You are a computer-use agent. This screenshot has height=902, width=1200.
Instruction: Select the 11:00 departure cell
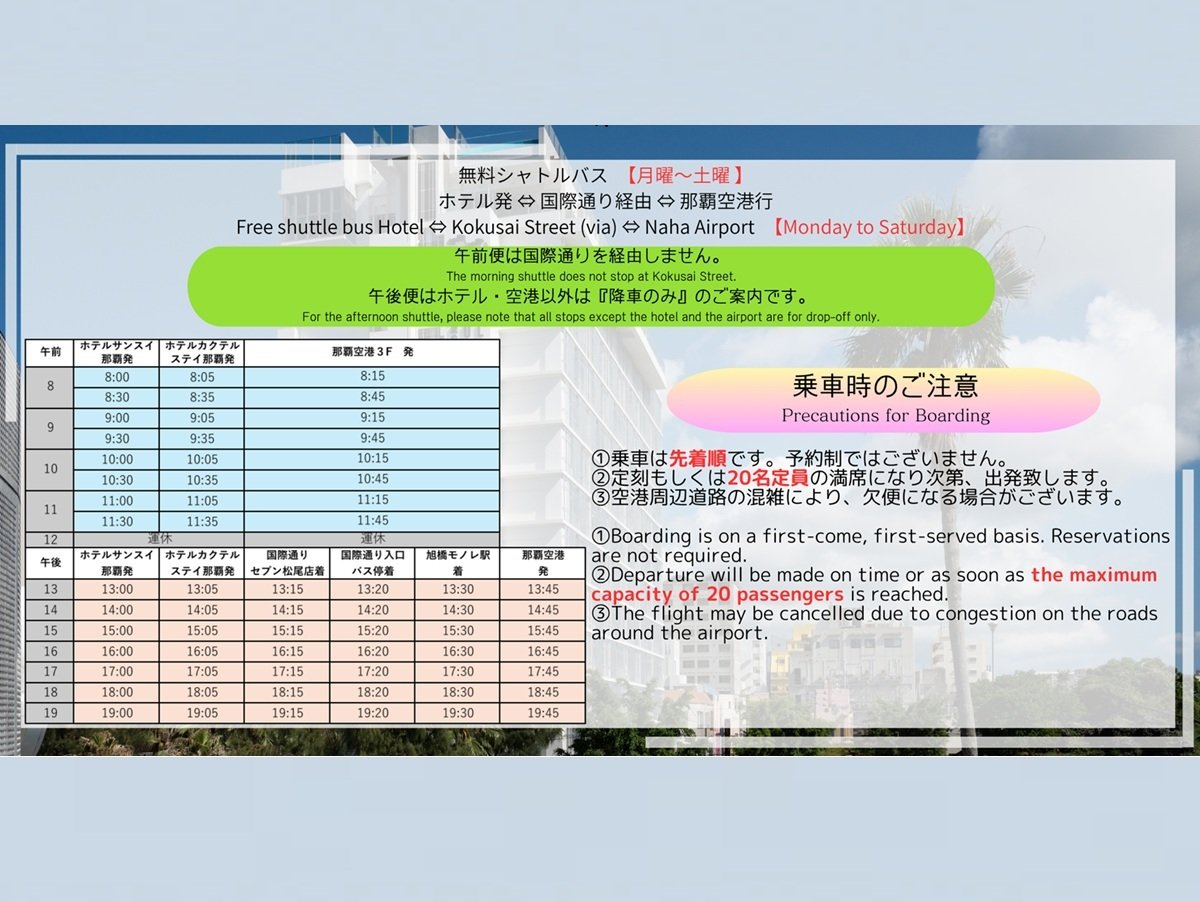(117, 501)
